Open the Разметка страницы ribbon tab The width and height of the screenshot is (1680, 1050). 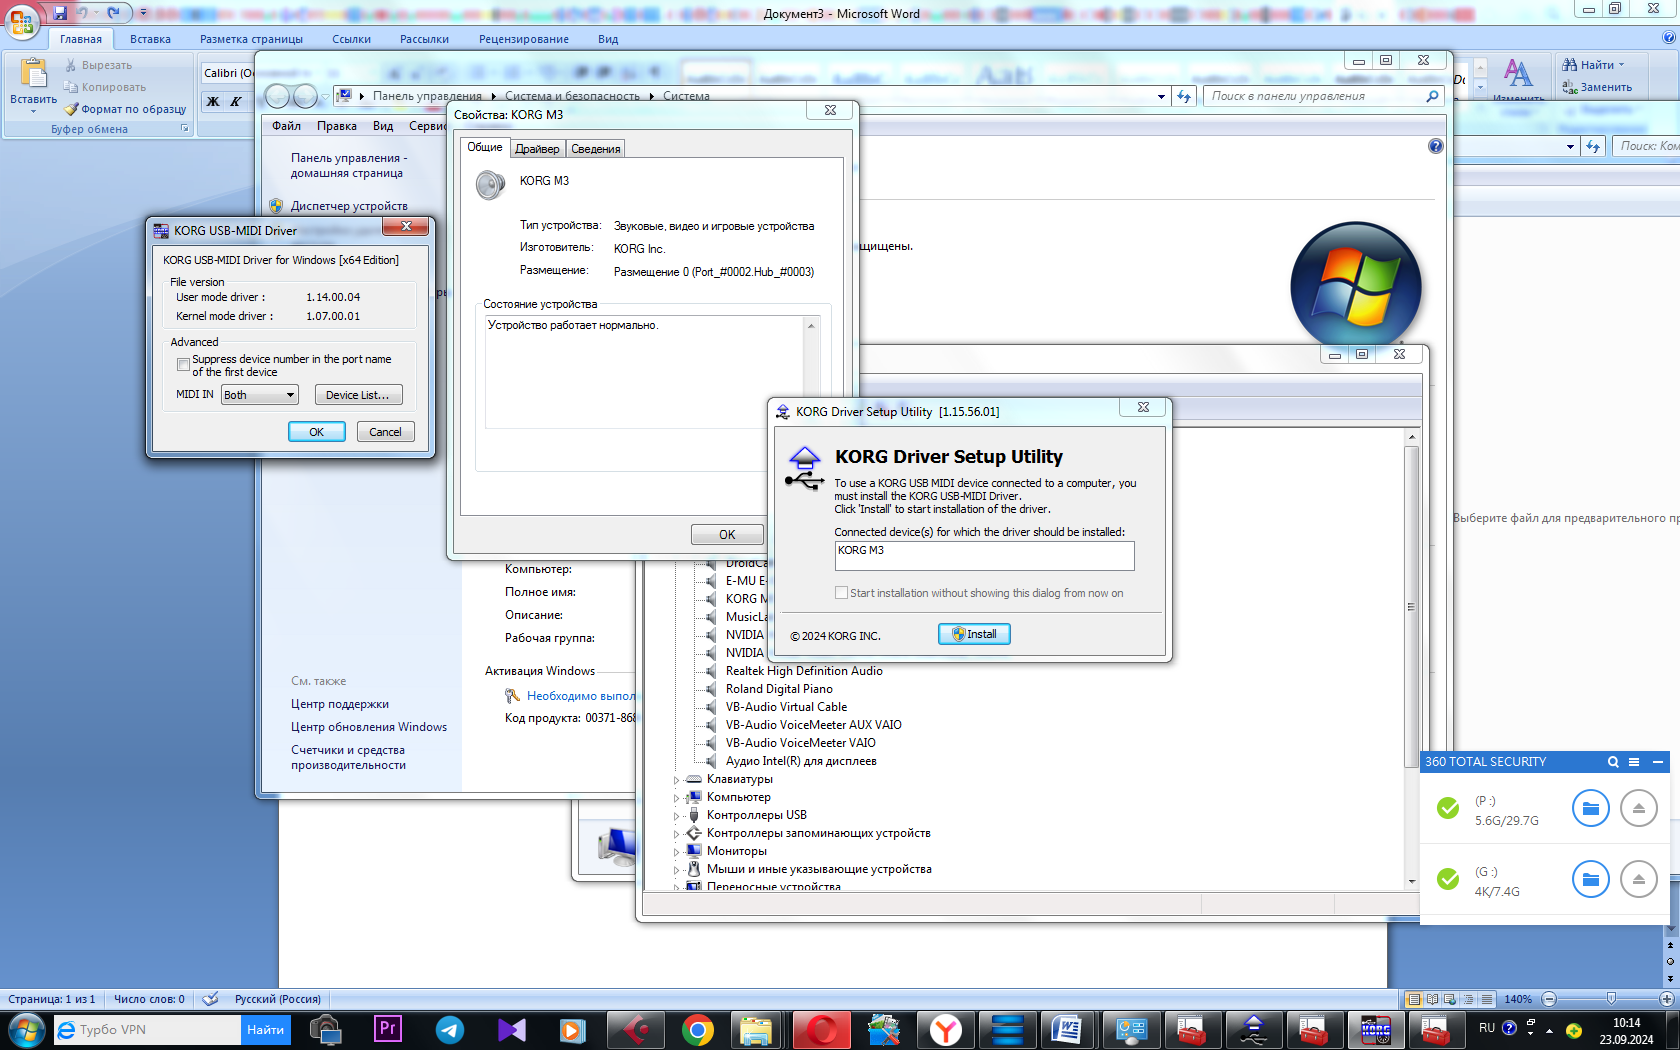[251, 39]
